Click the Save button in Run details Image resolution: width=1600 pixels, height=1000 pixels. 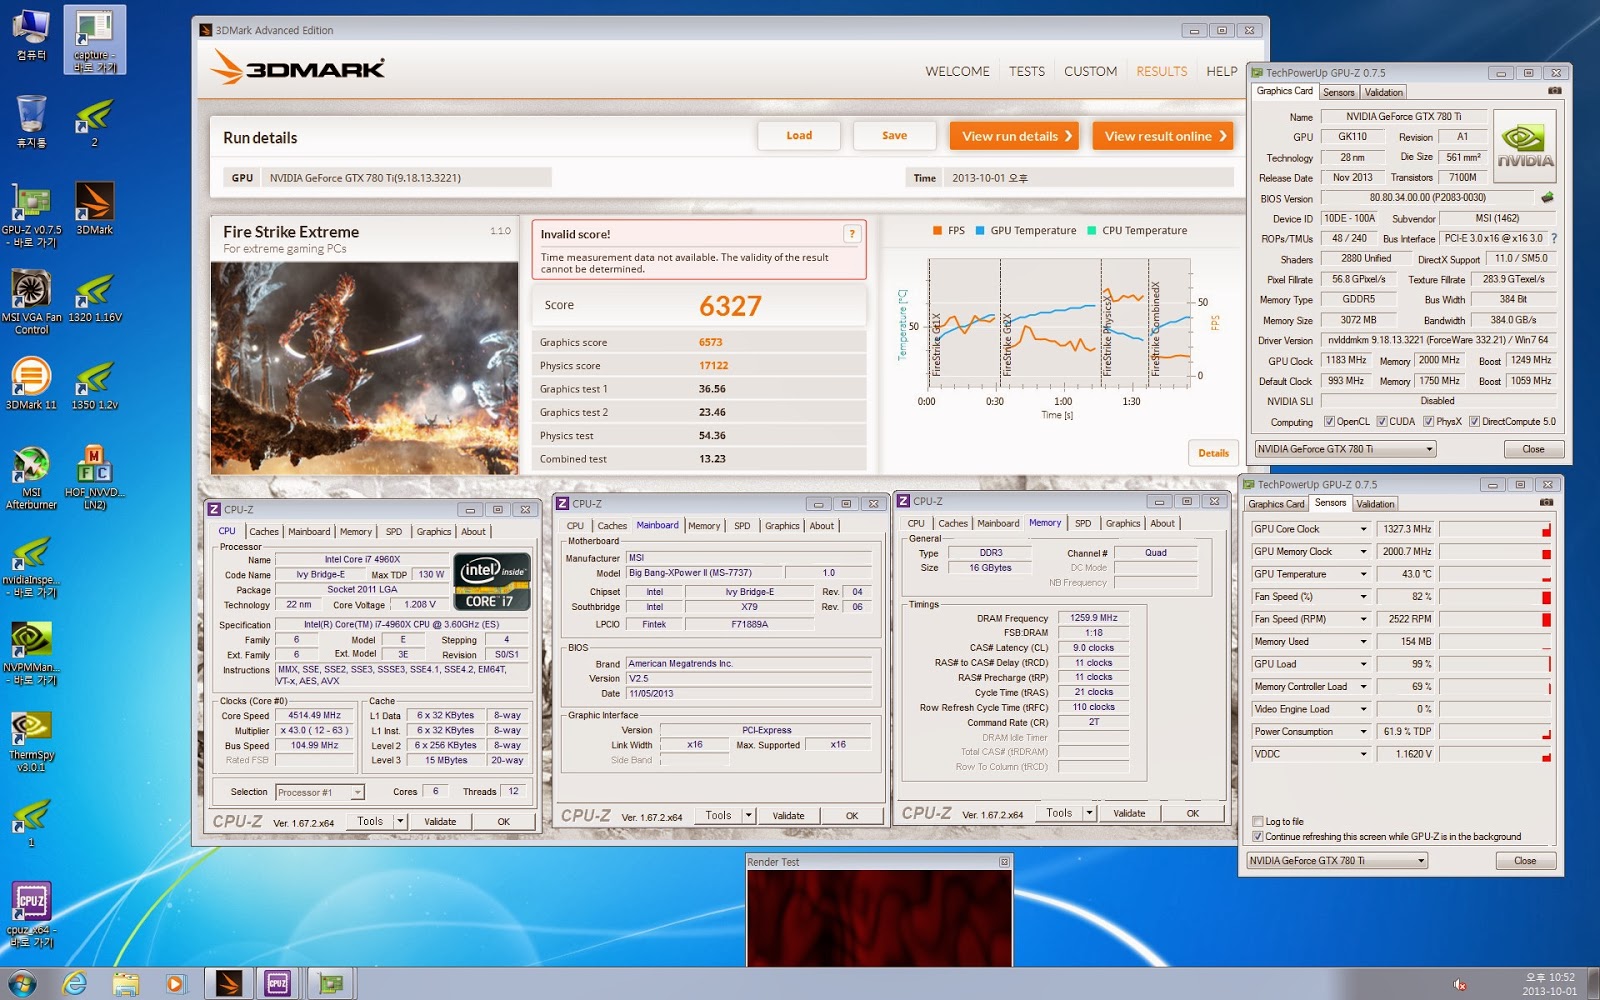(894, 135)
